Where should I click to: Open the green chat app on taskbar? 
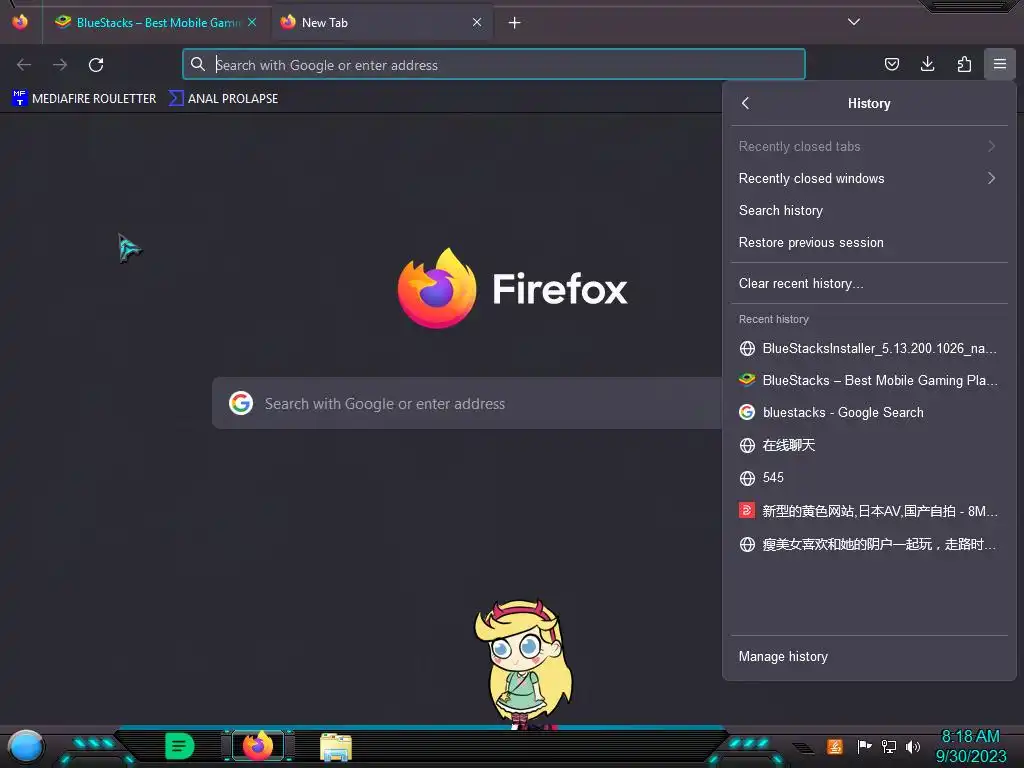pos(179,746)
